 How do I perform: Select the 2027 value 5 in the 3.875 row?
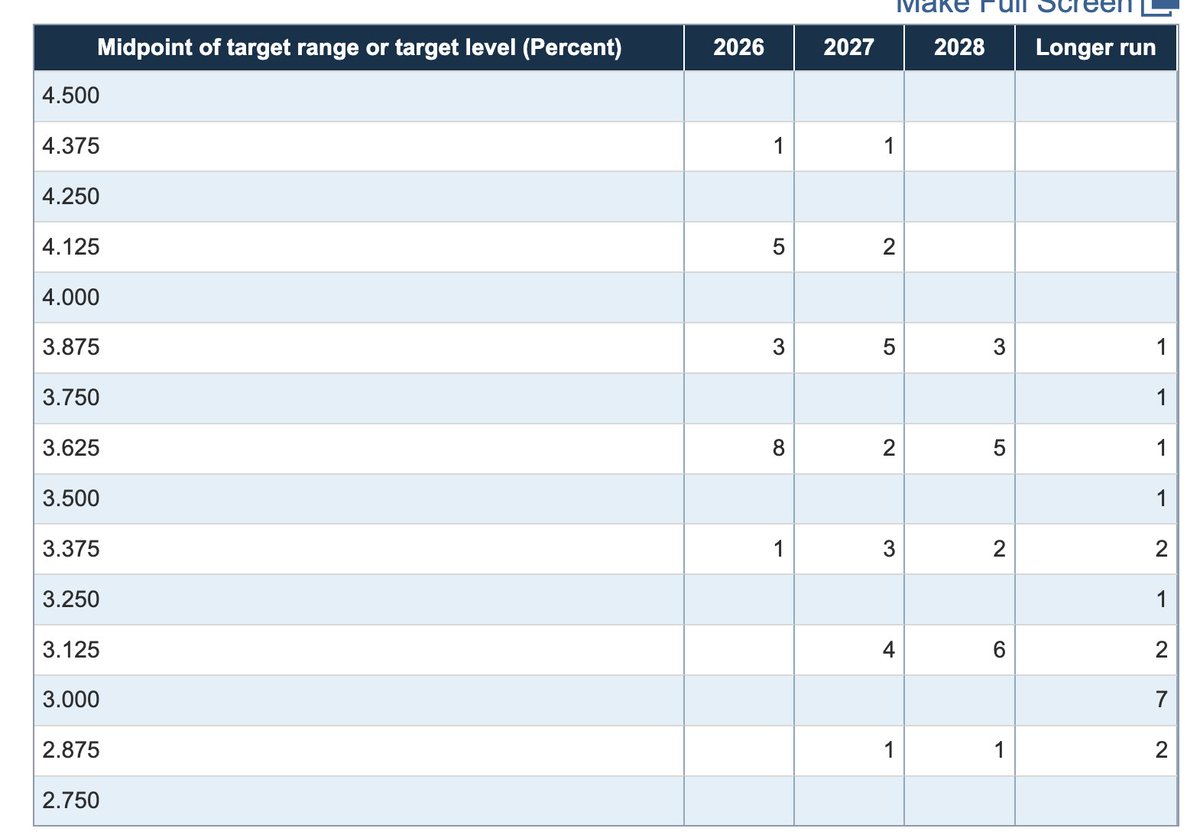888,348
